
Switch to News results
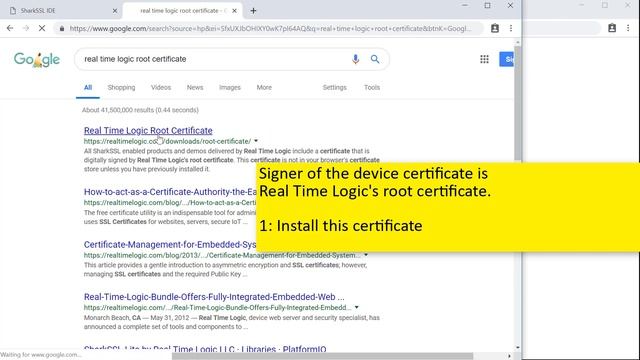pos(195,87)
